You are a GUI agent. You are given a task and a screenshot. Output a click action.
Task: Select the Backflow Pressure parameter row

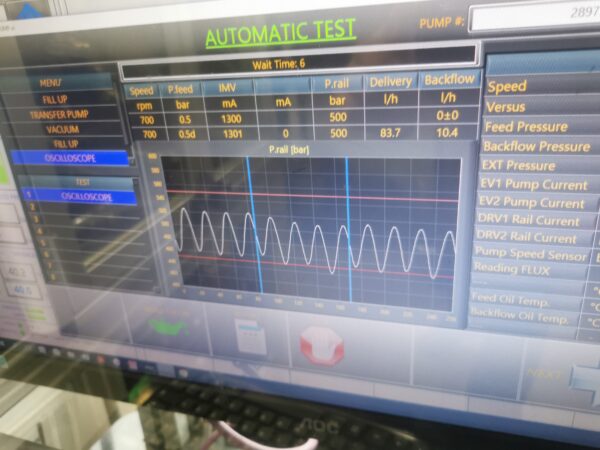click(537, 146)
